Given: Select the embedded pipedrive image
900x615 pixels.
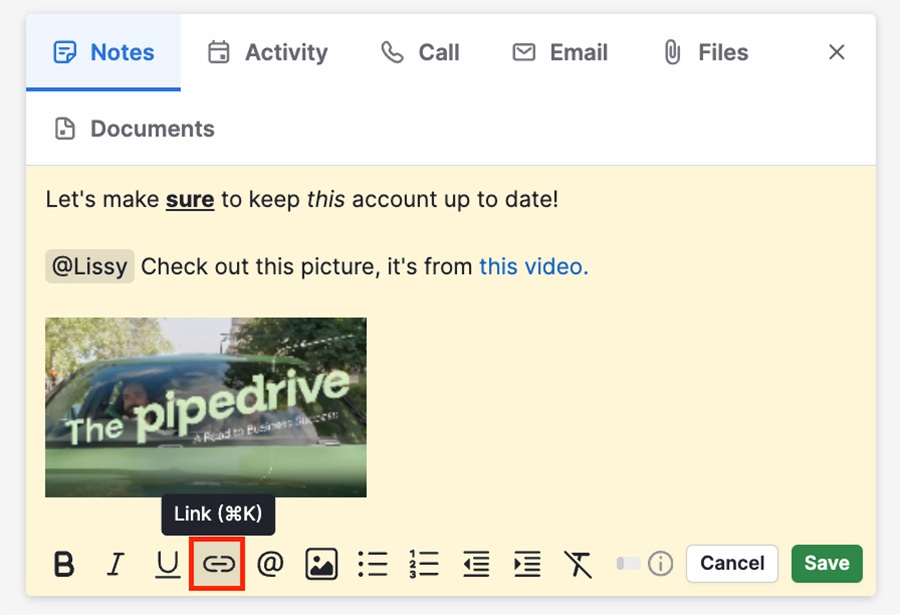Looking at the screenshot, I should [205, 407].
